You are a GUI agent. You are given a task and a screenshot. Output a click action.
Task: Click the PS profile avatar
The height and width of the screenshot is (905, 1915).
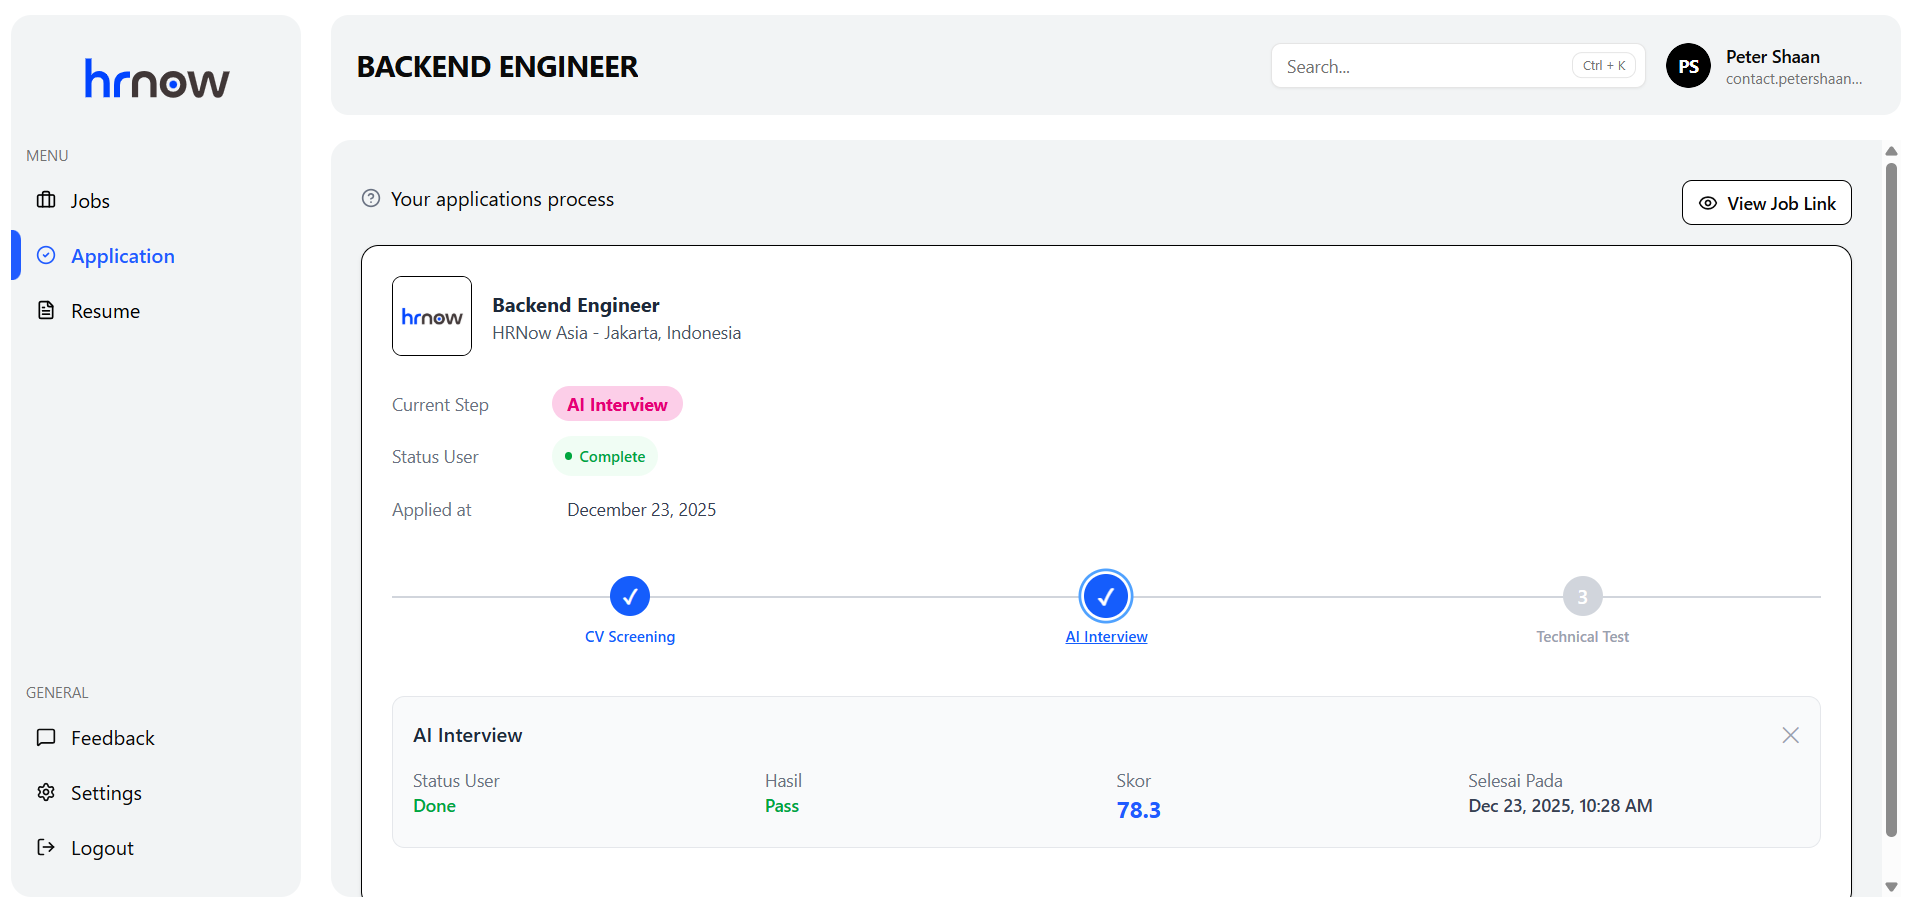(1688, 66)
